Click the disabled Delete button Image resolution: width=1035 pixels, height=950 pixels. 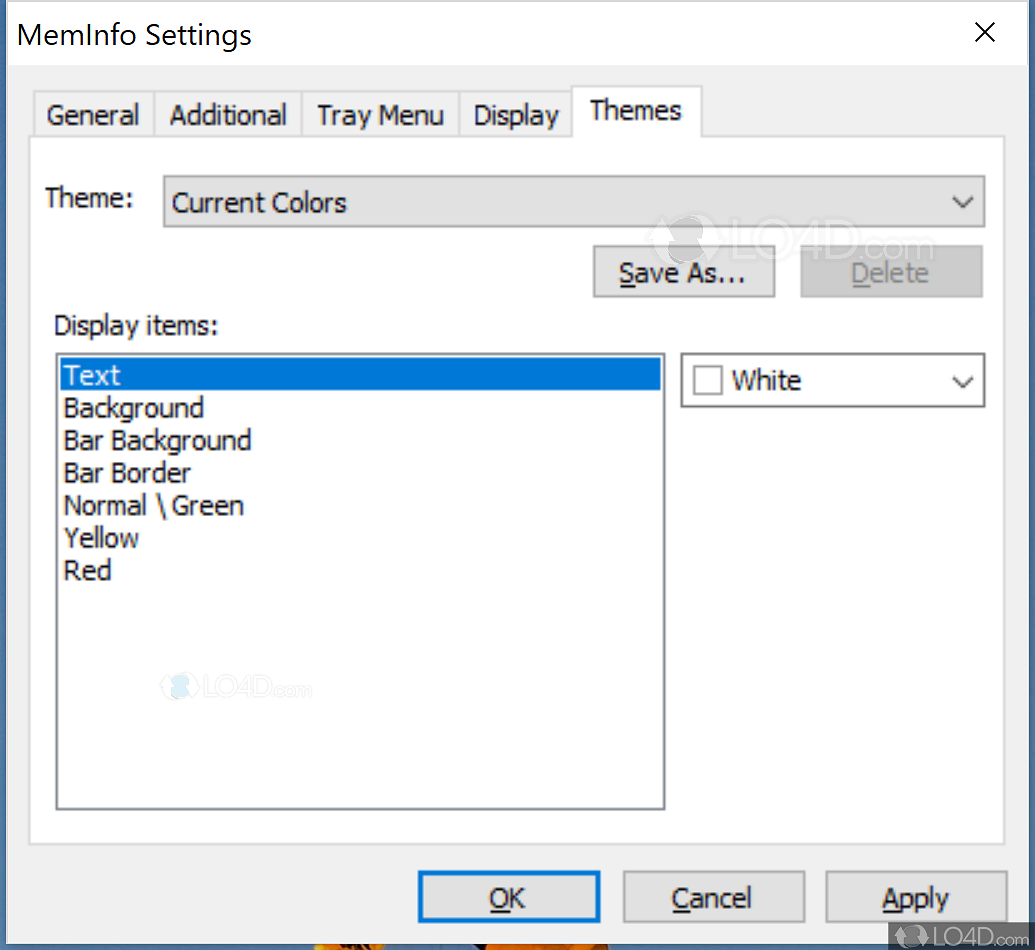(x=891, y=272)
